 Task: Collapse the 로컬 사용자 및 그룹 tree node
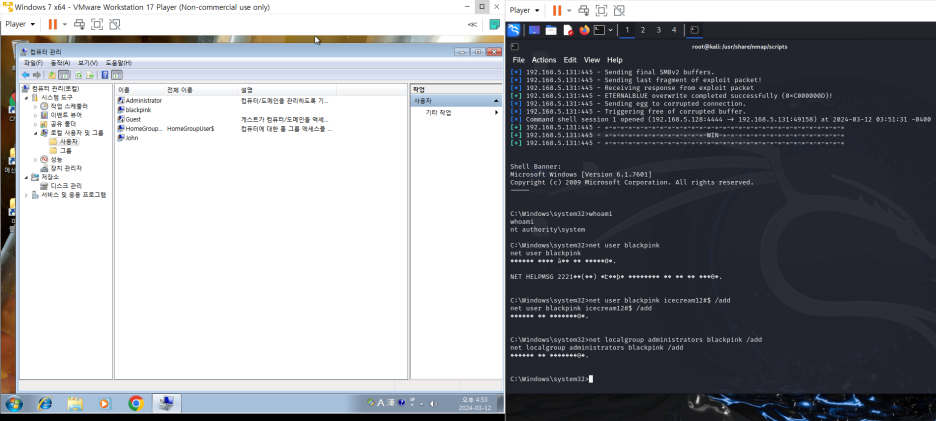[36, 133]
